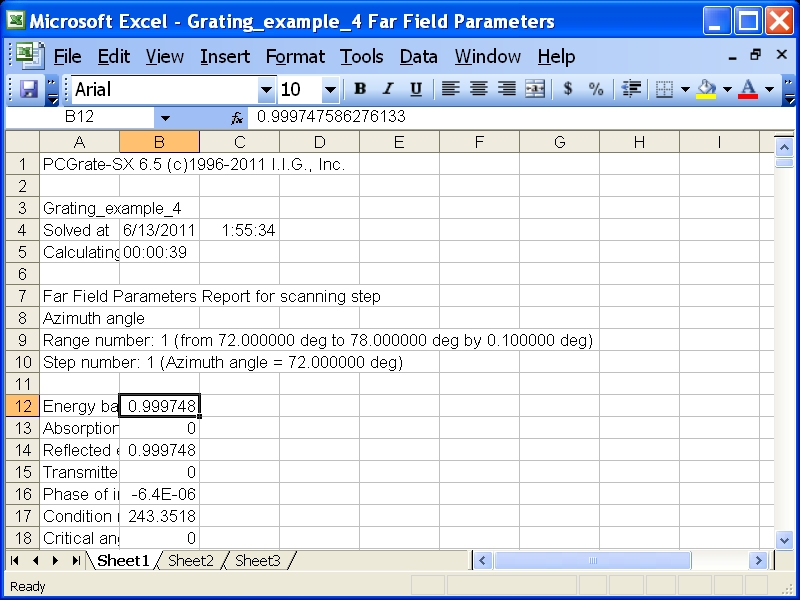Click the Select All corner button
The image size is (800, 600).
coord(22,142)
